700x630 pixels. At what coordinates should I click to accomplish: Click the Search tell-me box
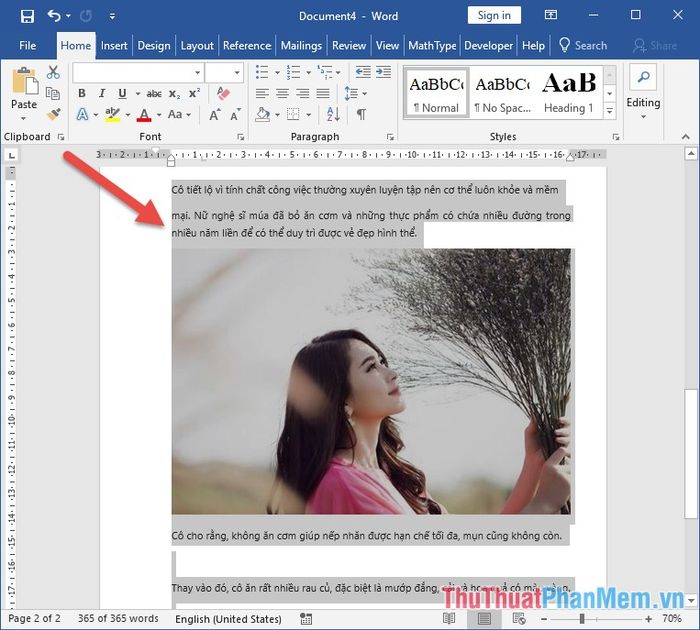[583, 46]
